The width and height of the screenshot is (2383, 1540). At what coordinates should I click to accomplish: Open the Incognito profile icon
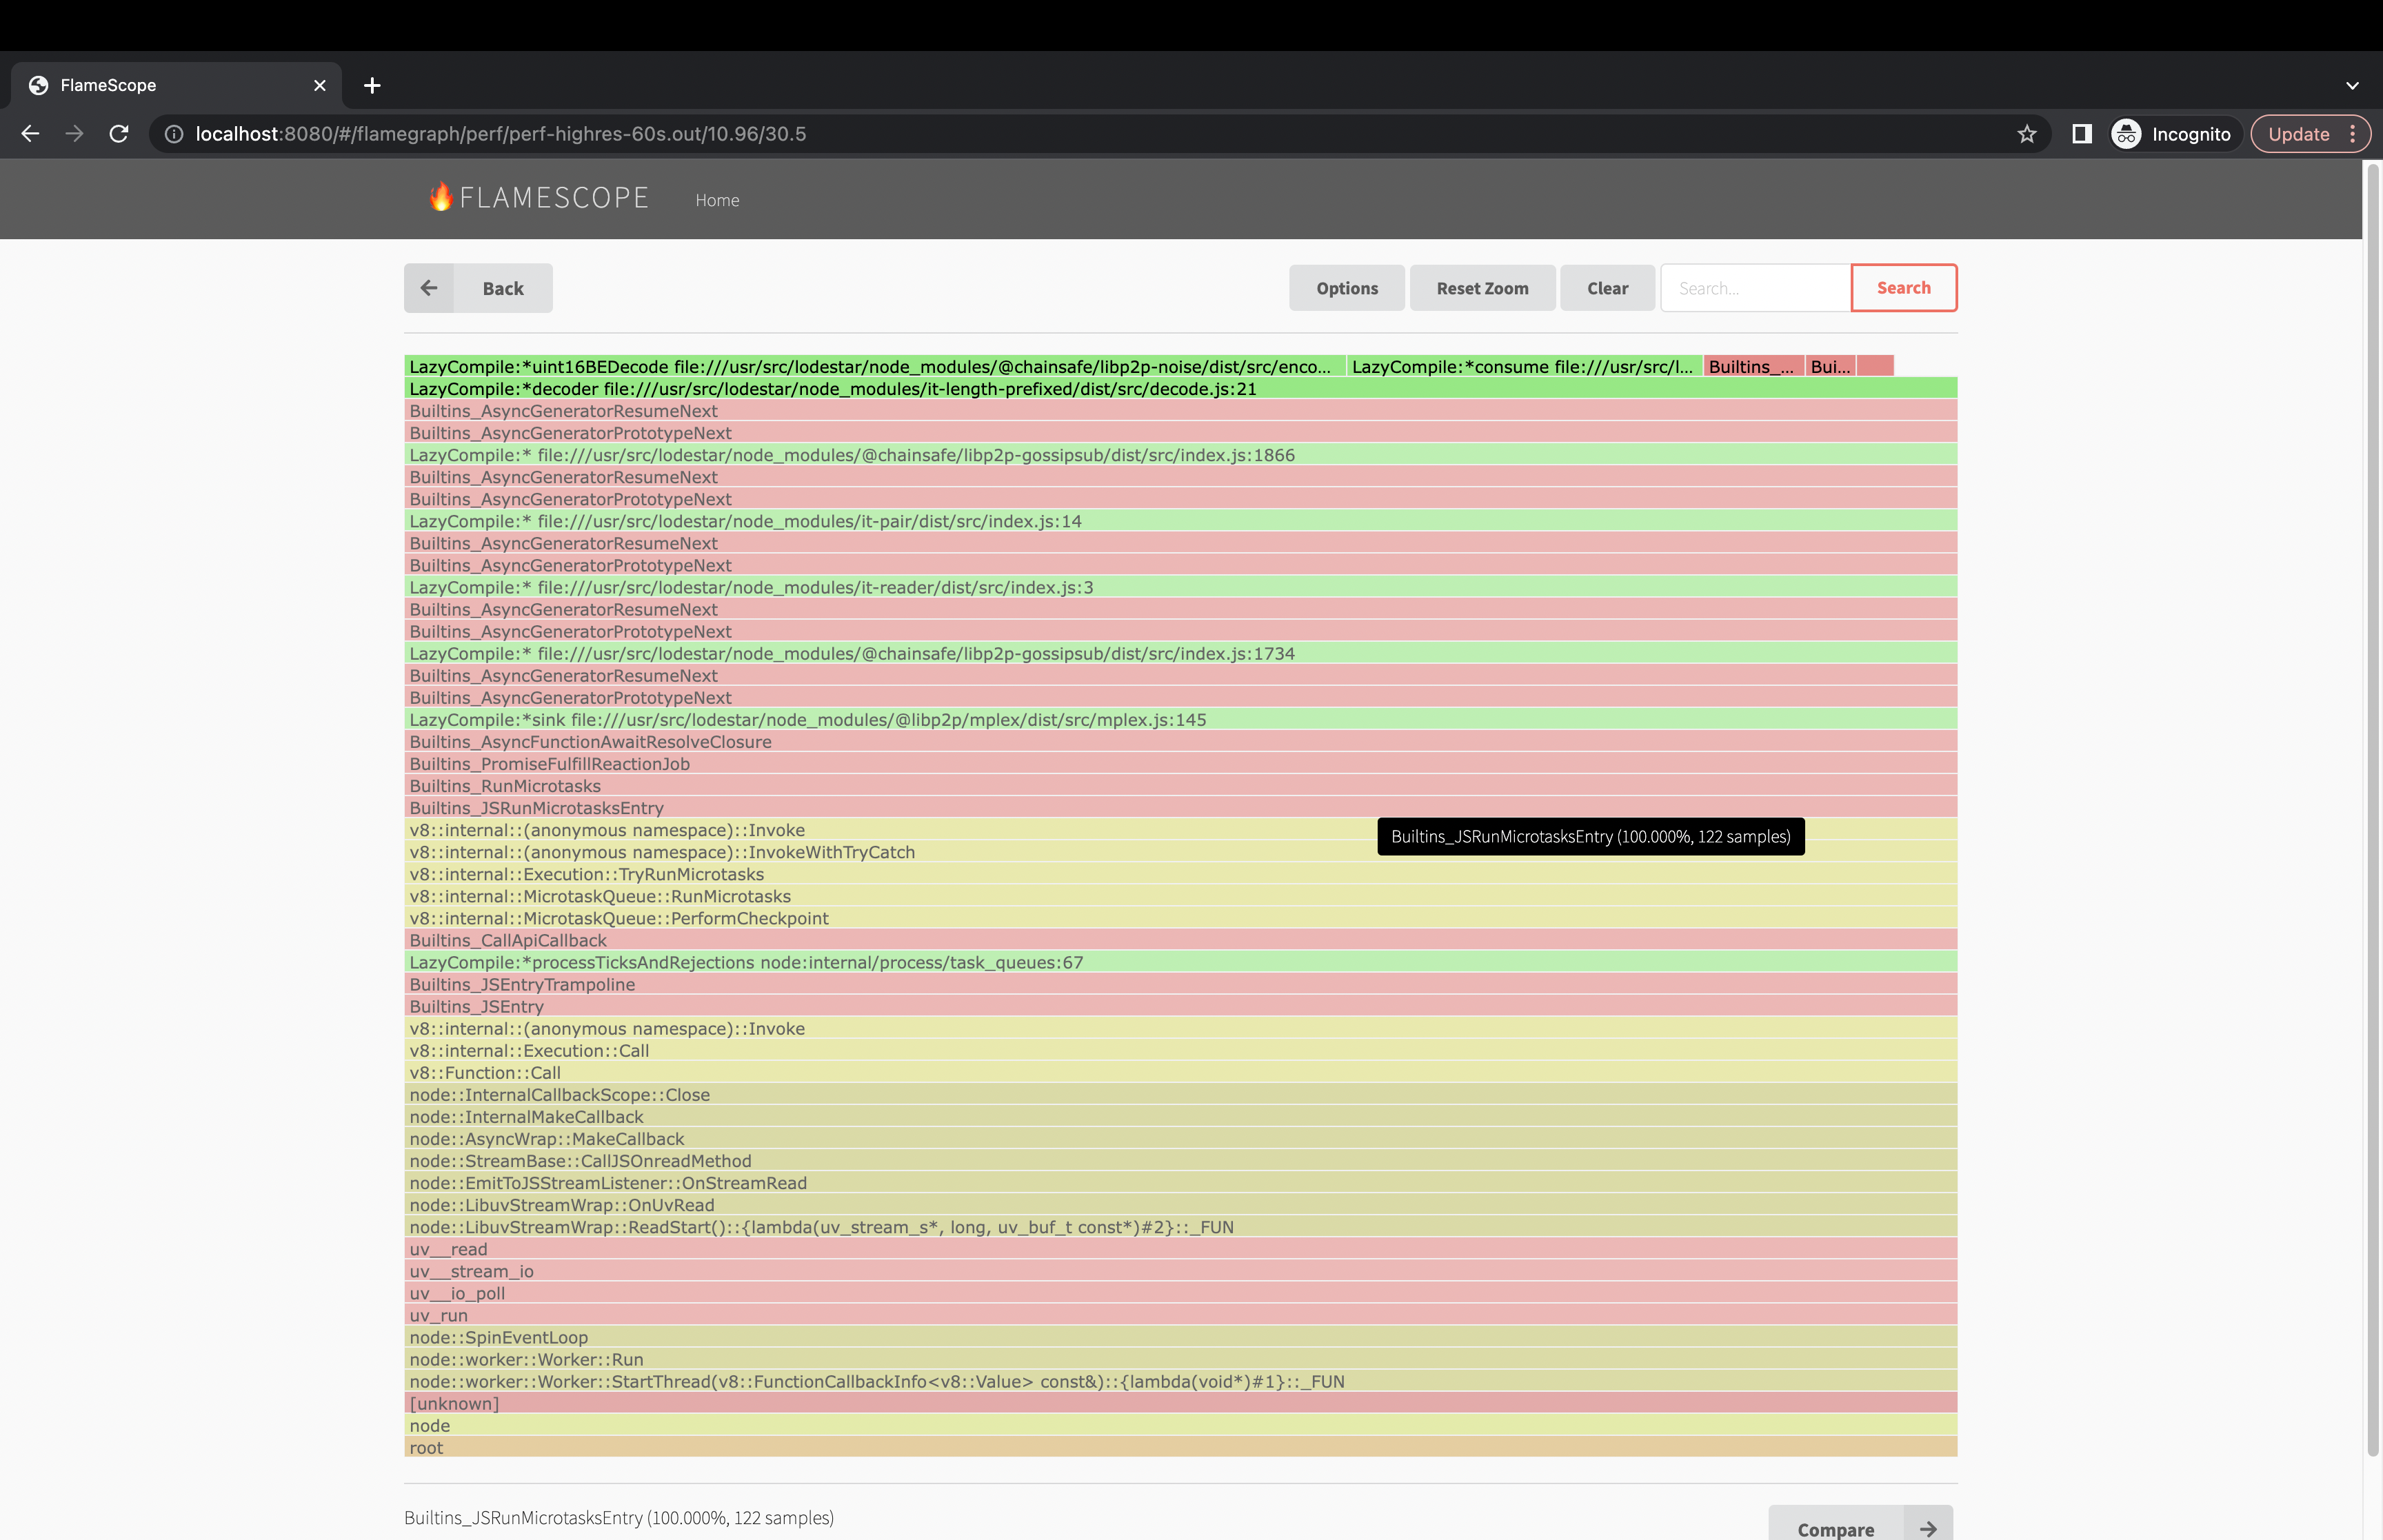(x=2126, y=134)
